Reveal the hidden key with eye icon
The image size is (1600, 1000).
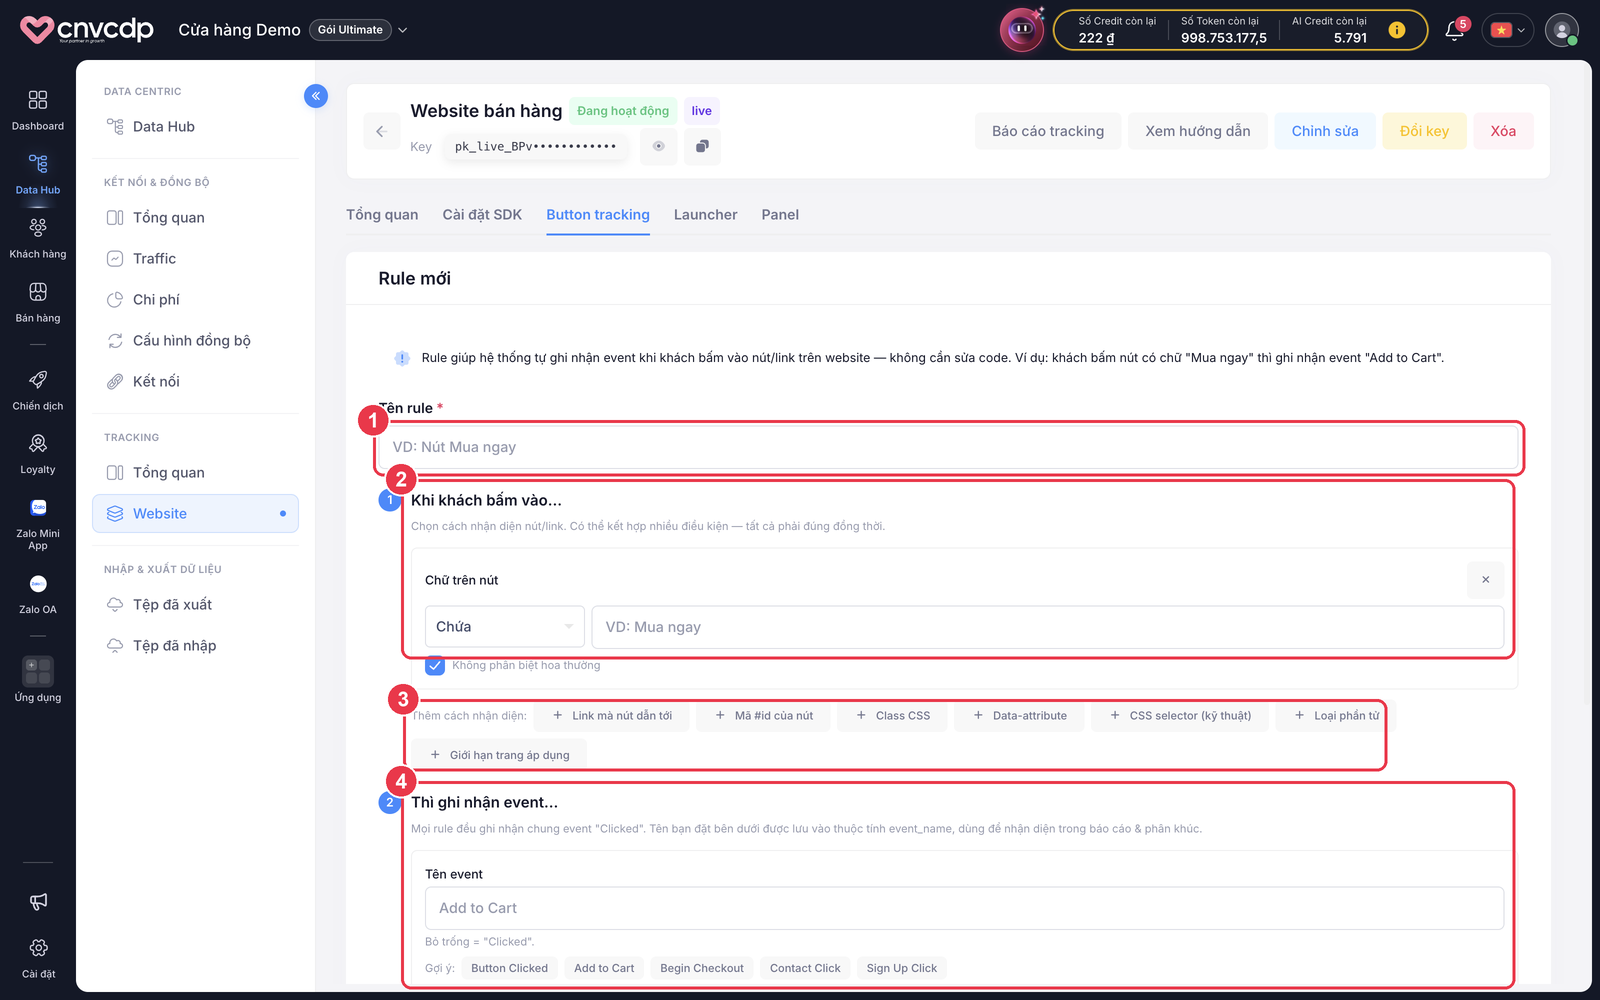click(x=659, y=146)
